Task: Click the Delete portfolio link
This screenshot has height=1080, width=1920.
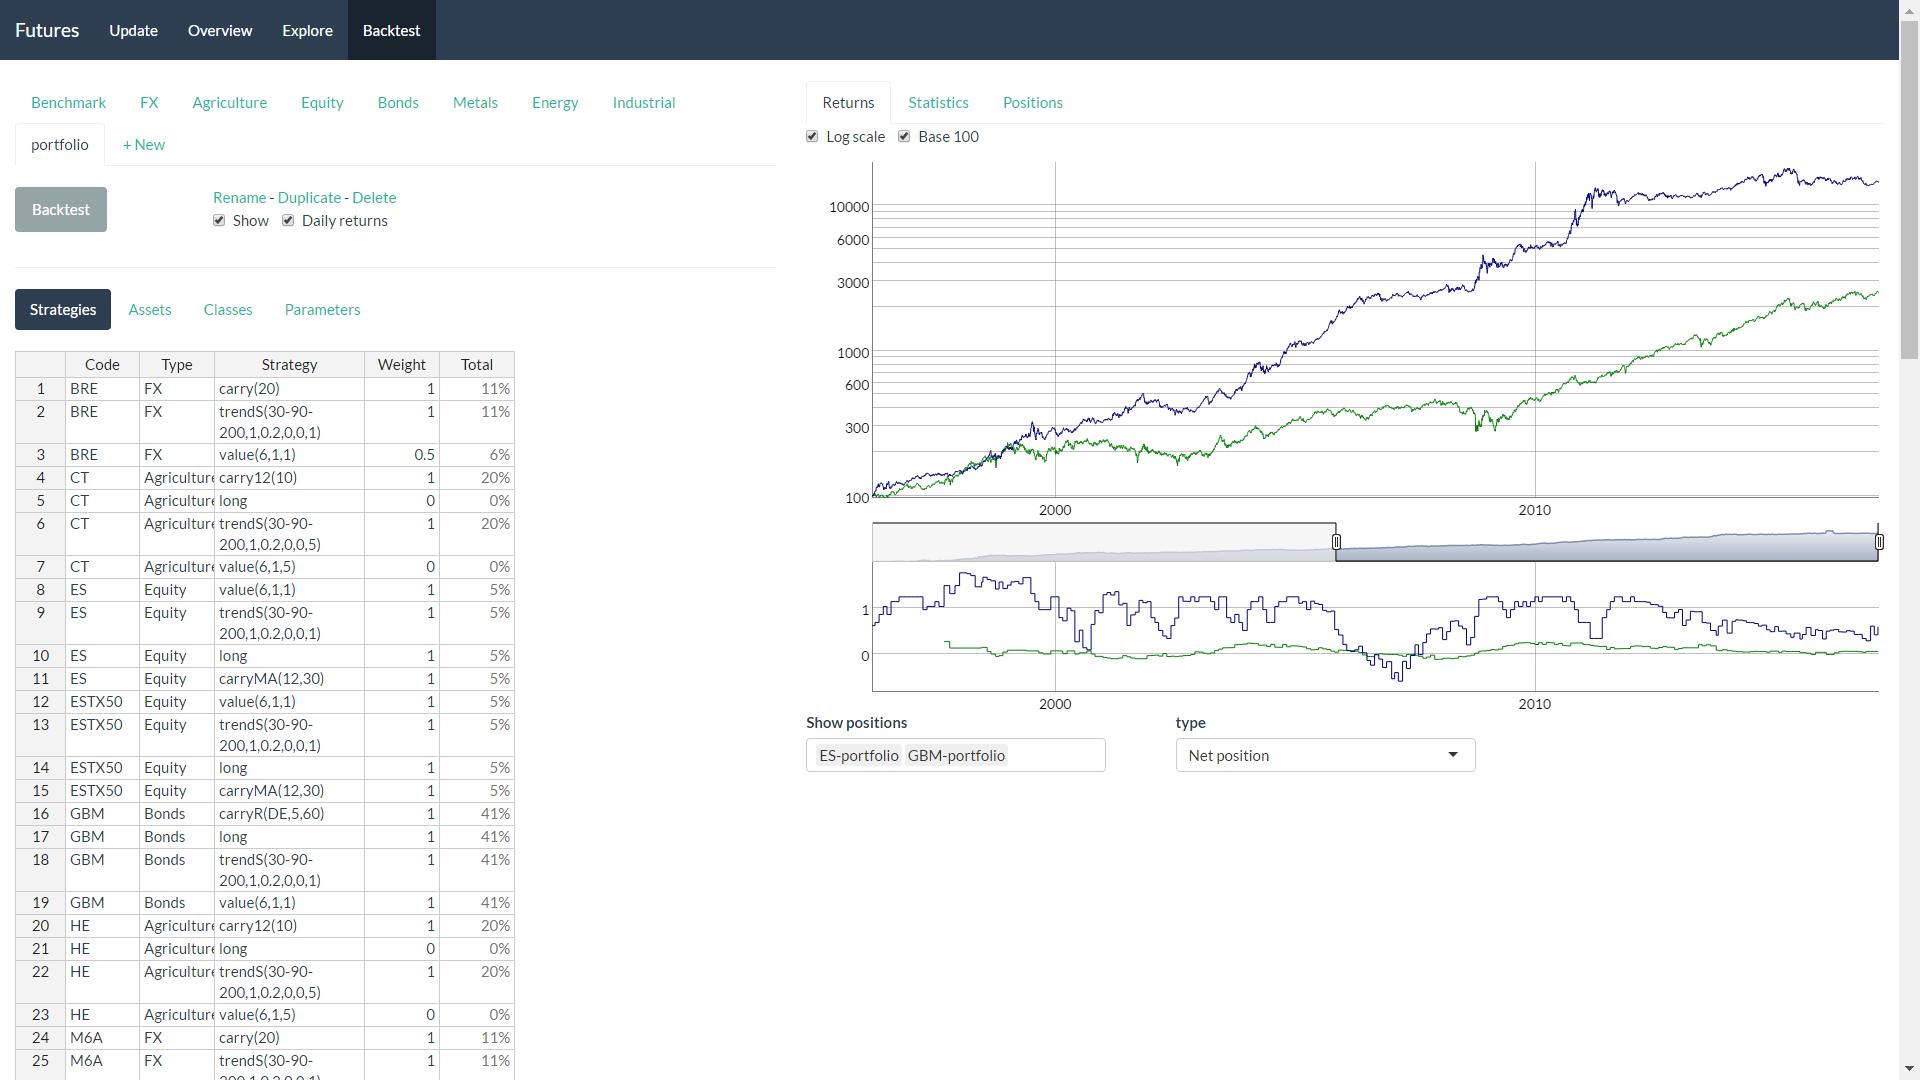Action: (374, 198)
